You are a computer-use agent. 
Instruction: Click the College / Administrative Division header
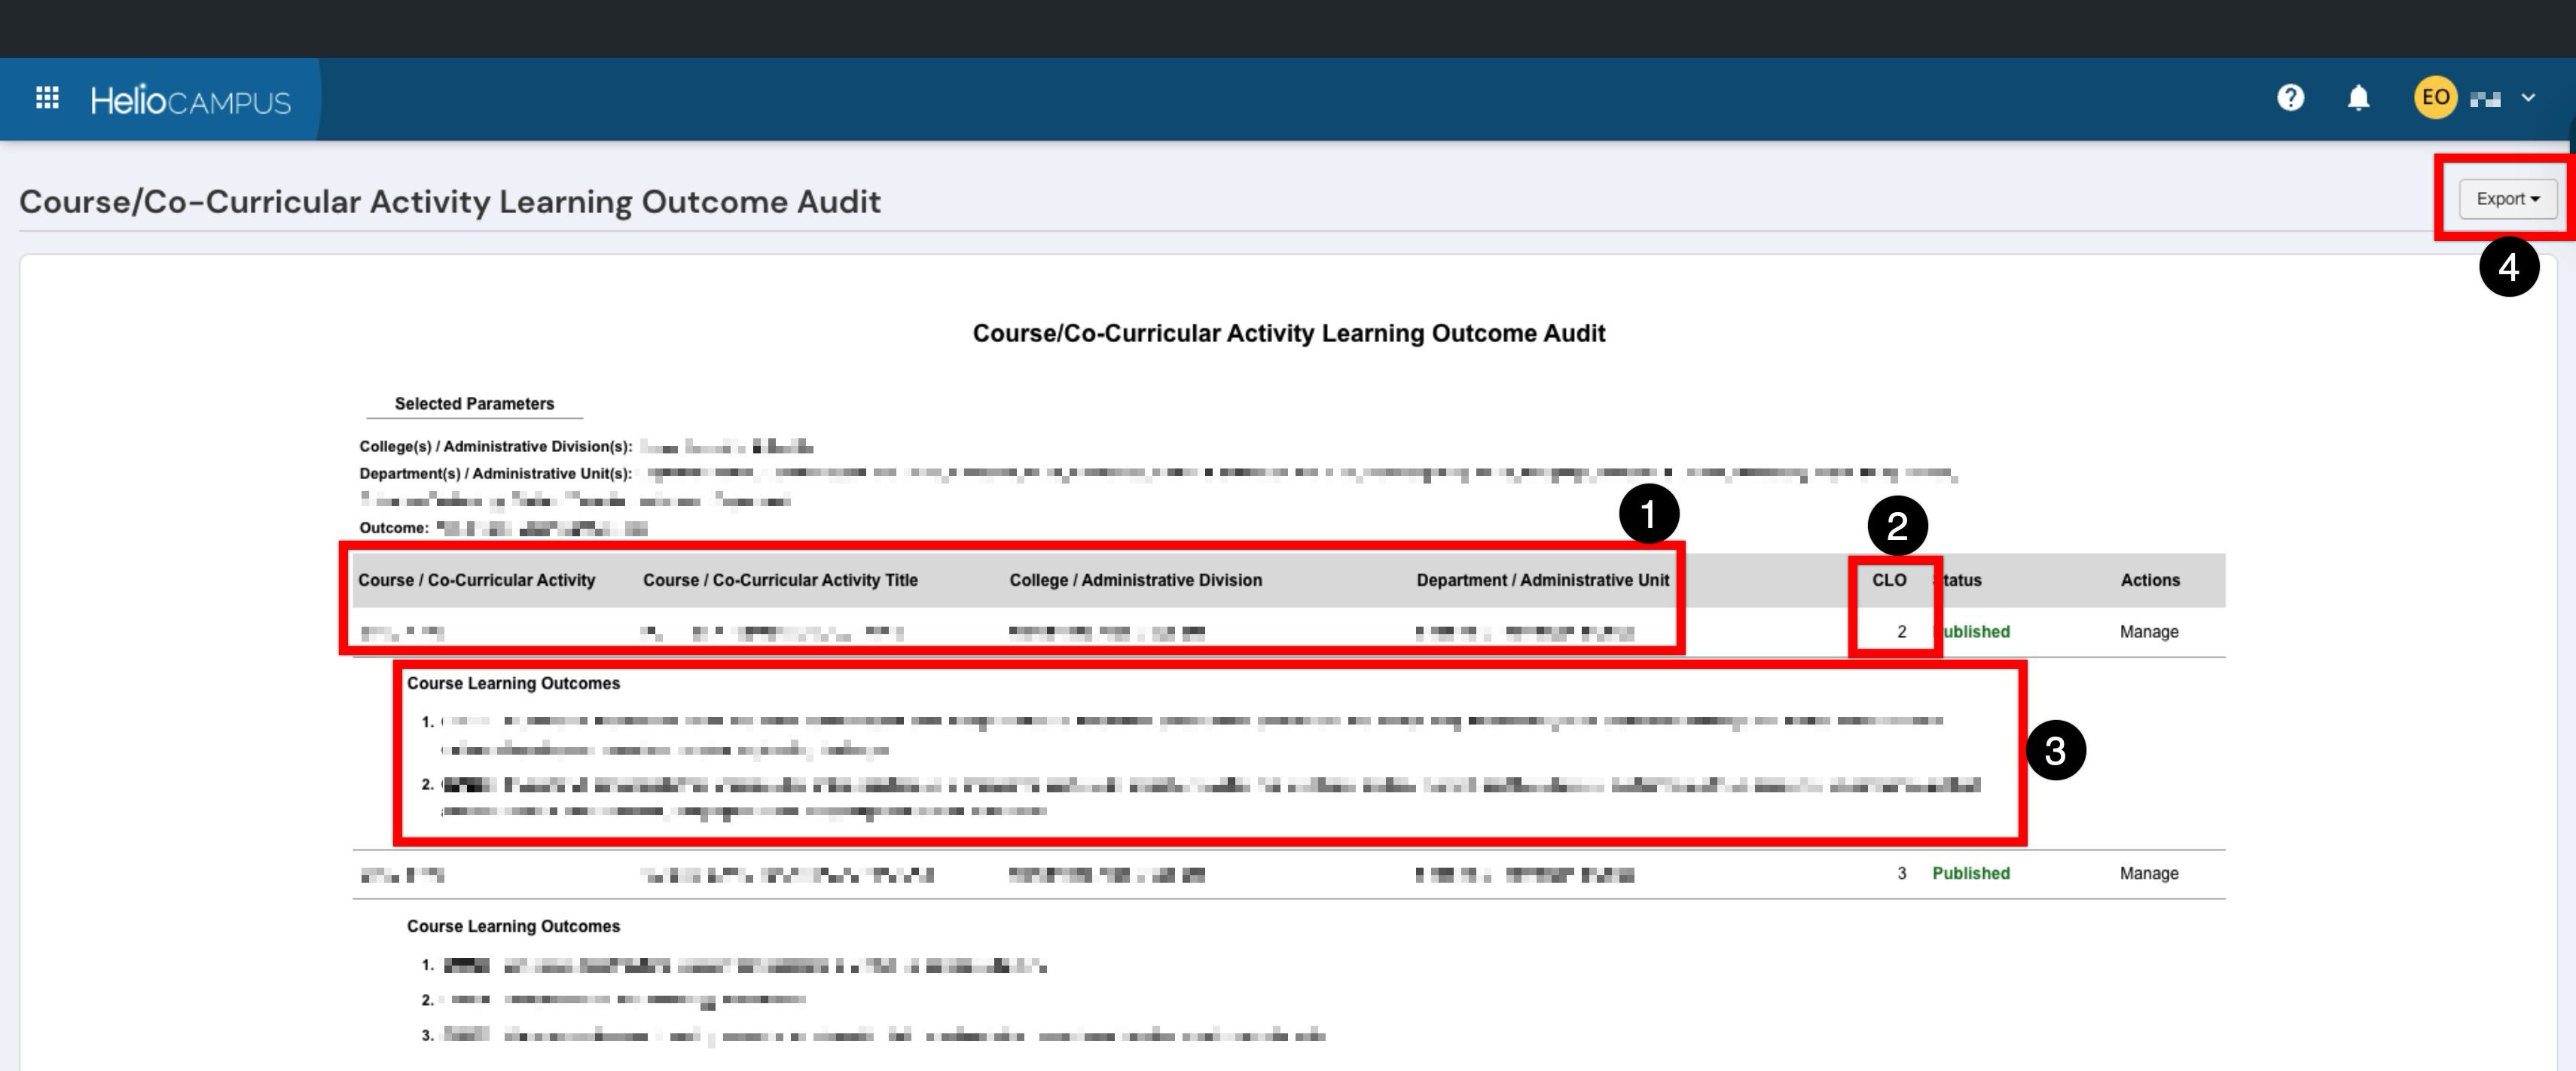(1135, 580)
